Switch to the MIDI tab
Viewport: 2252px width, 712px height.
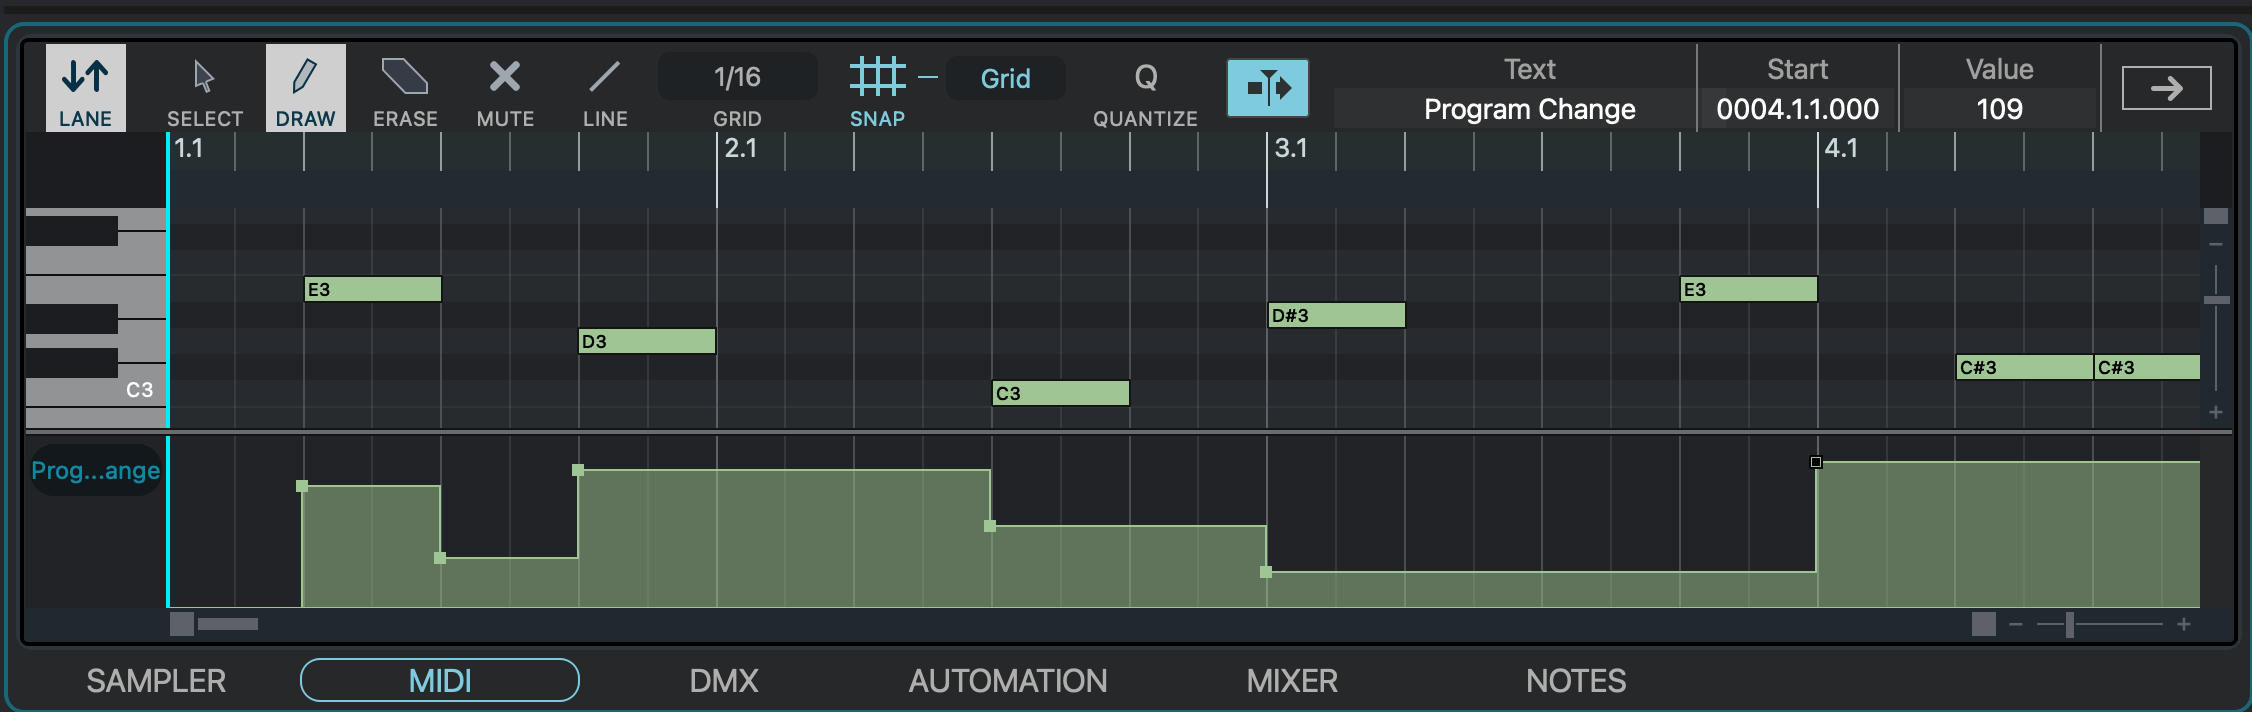439,681
